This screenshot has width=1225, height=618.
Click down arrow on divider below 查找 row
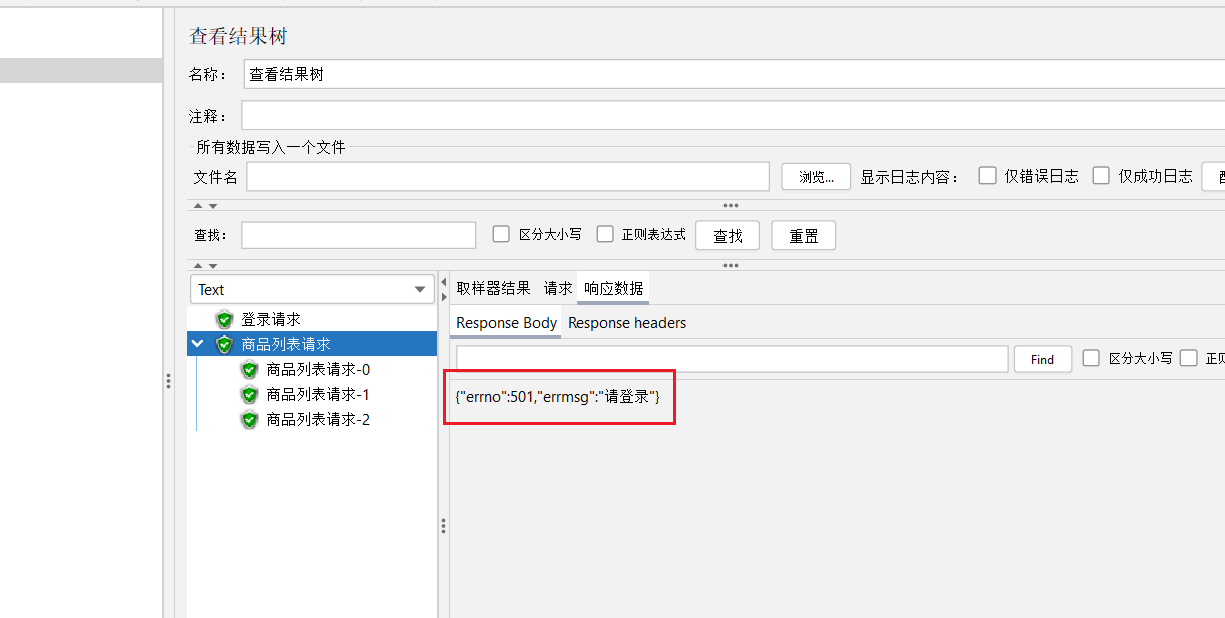pos(212,266)
